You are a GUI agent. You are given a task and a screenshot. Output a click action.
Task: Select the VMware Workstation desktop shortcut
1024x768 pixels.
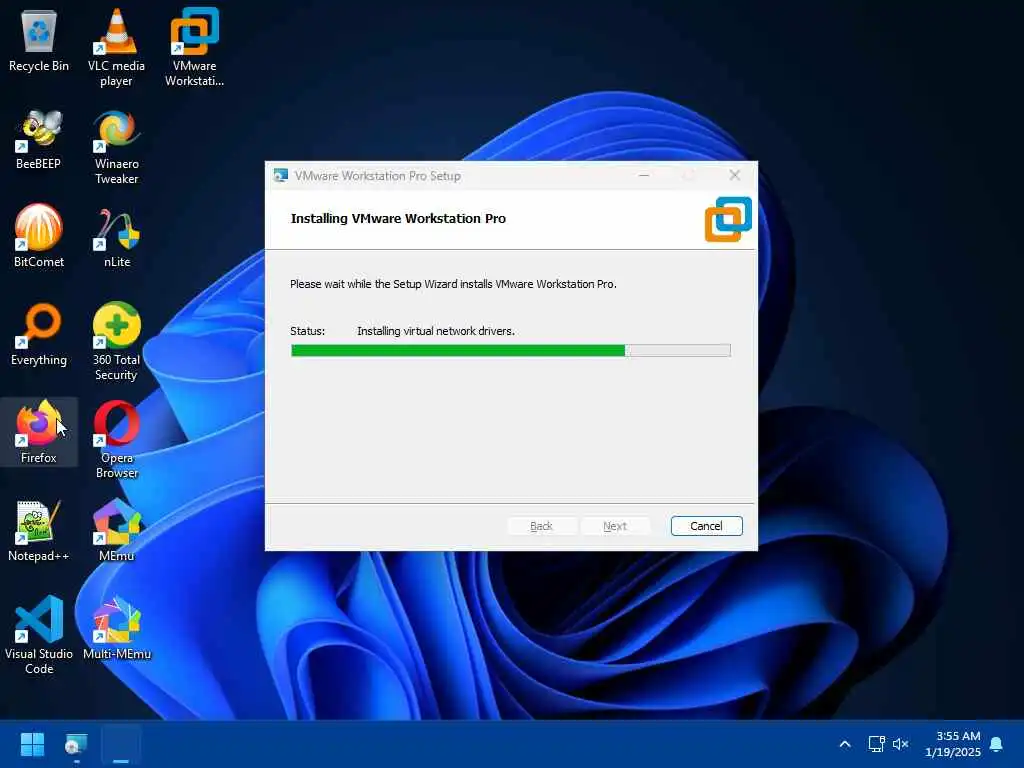click(195, 47)
